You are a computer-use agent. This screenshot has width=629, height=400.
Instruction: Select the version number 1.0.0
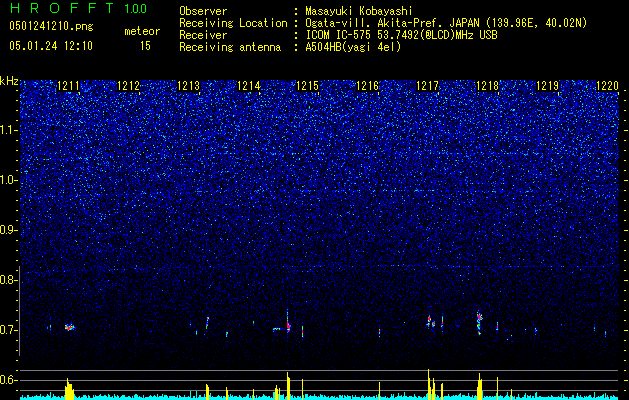pyautogui.click(x=135, y=9)
